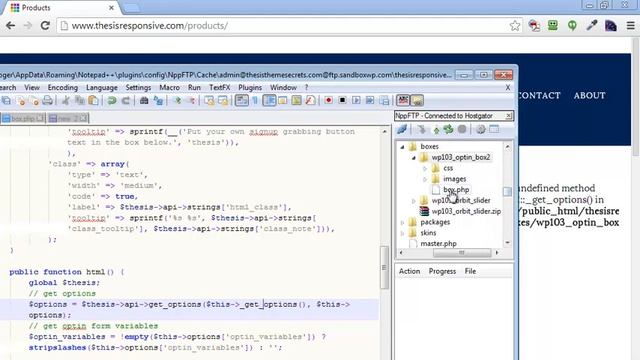Image resolution: width=640 pixels, height=360 pixels.
Task: Collapse the boxes folder
Action: 402,147
